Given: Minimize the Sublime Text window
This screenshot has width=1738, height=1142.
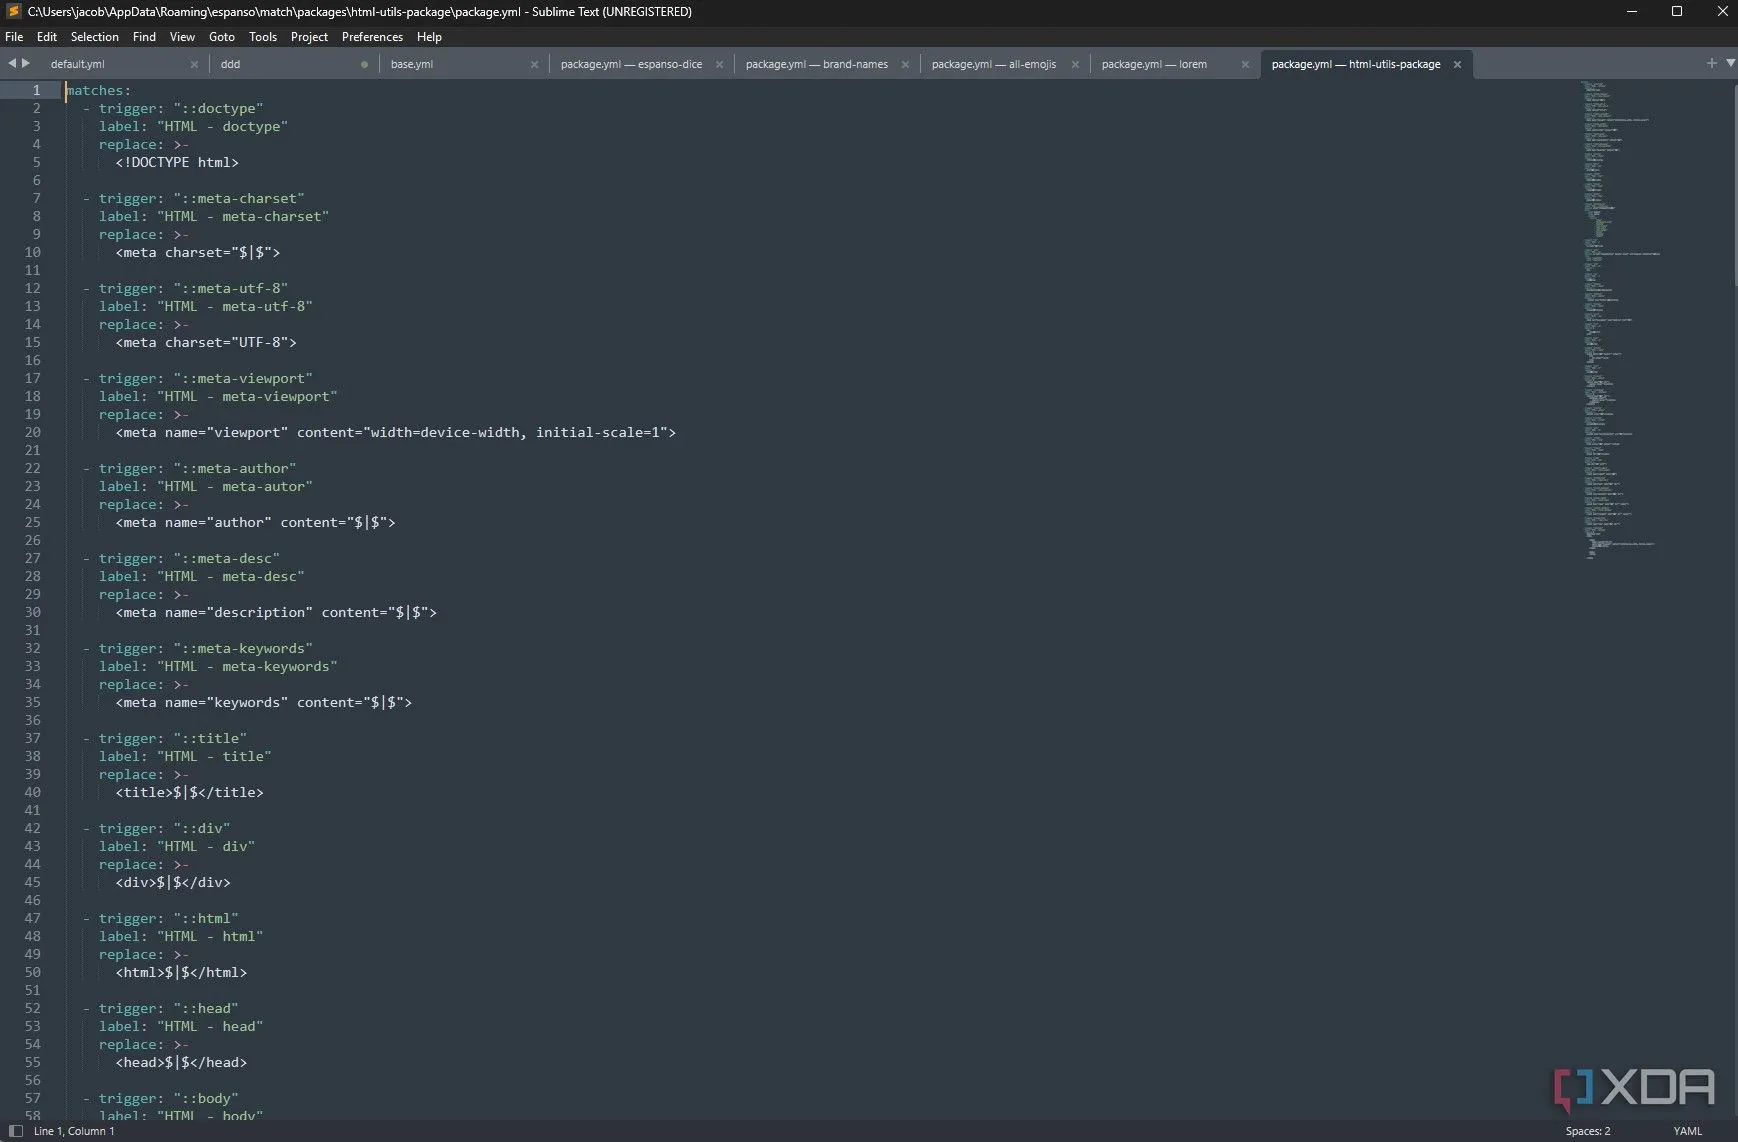Looking at the screenshot, I should 1632,12.
